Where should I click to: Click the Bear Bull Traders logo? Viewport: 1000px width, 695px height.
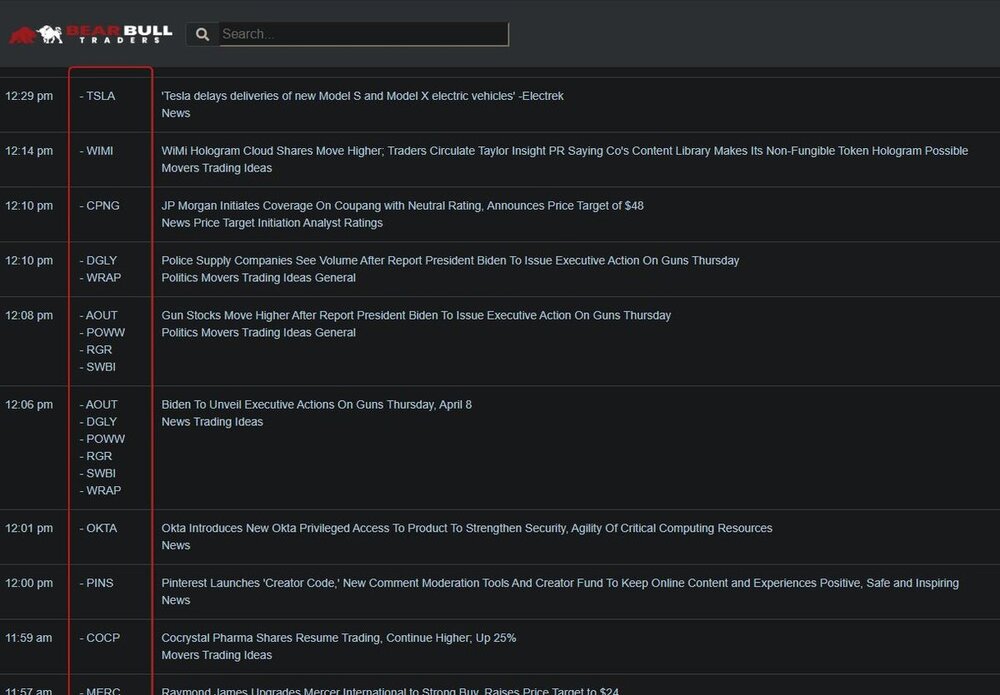tap(90, 34)
